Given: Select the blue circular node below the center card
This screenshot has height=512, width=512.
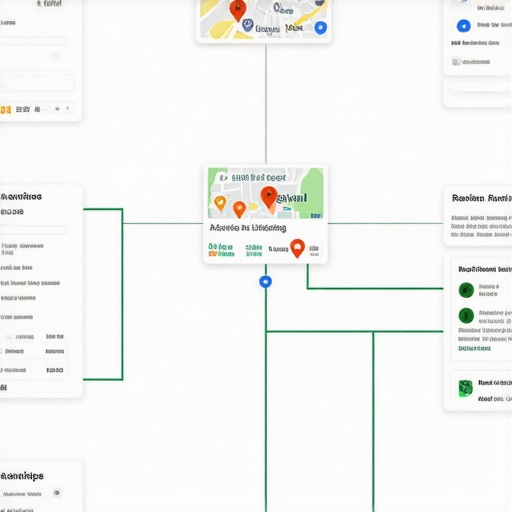Looking at the screenshot, I should click(x=265, y=282).
